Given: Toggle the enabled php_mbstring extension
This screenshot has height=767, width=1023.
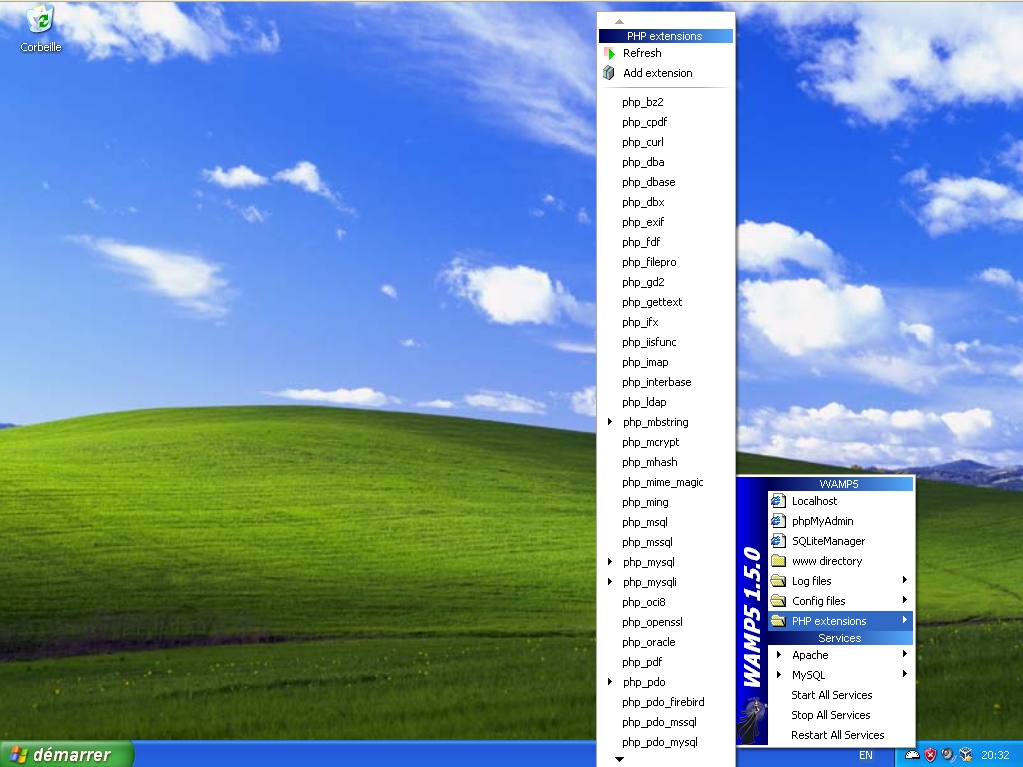Looking at the screenshot, I should click(x=655, y=422).
